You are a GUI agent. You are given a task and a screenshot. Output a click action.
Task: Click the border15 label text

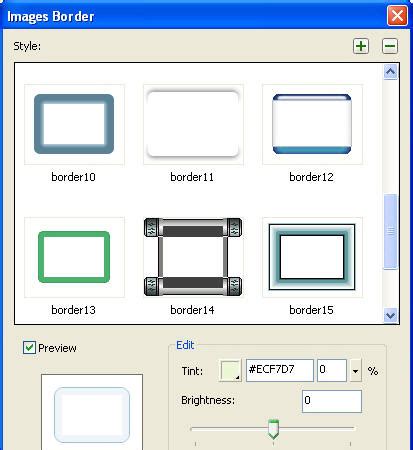[311, 310]
